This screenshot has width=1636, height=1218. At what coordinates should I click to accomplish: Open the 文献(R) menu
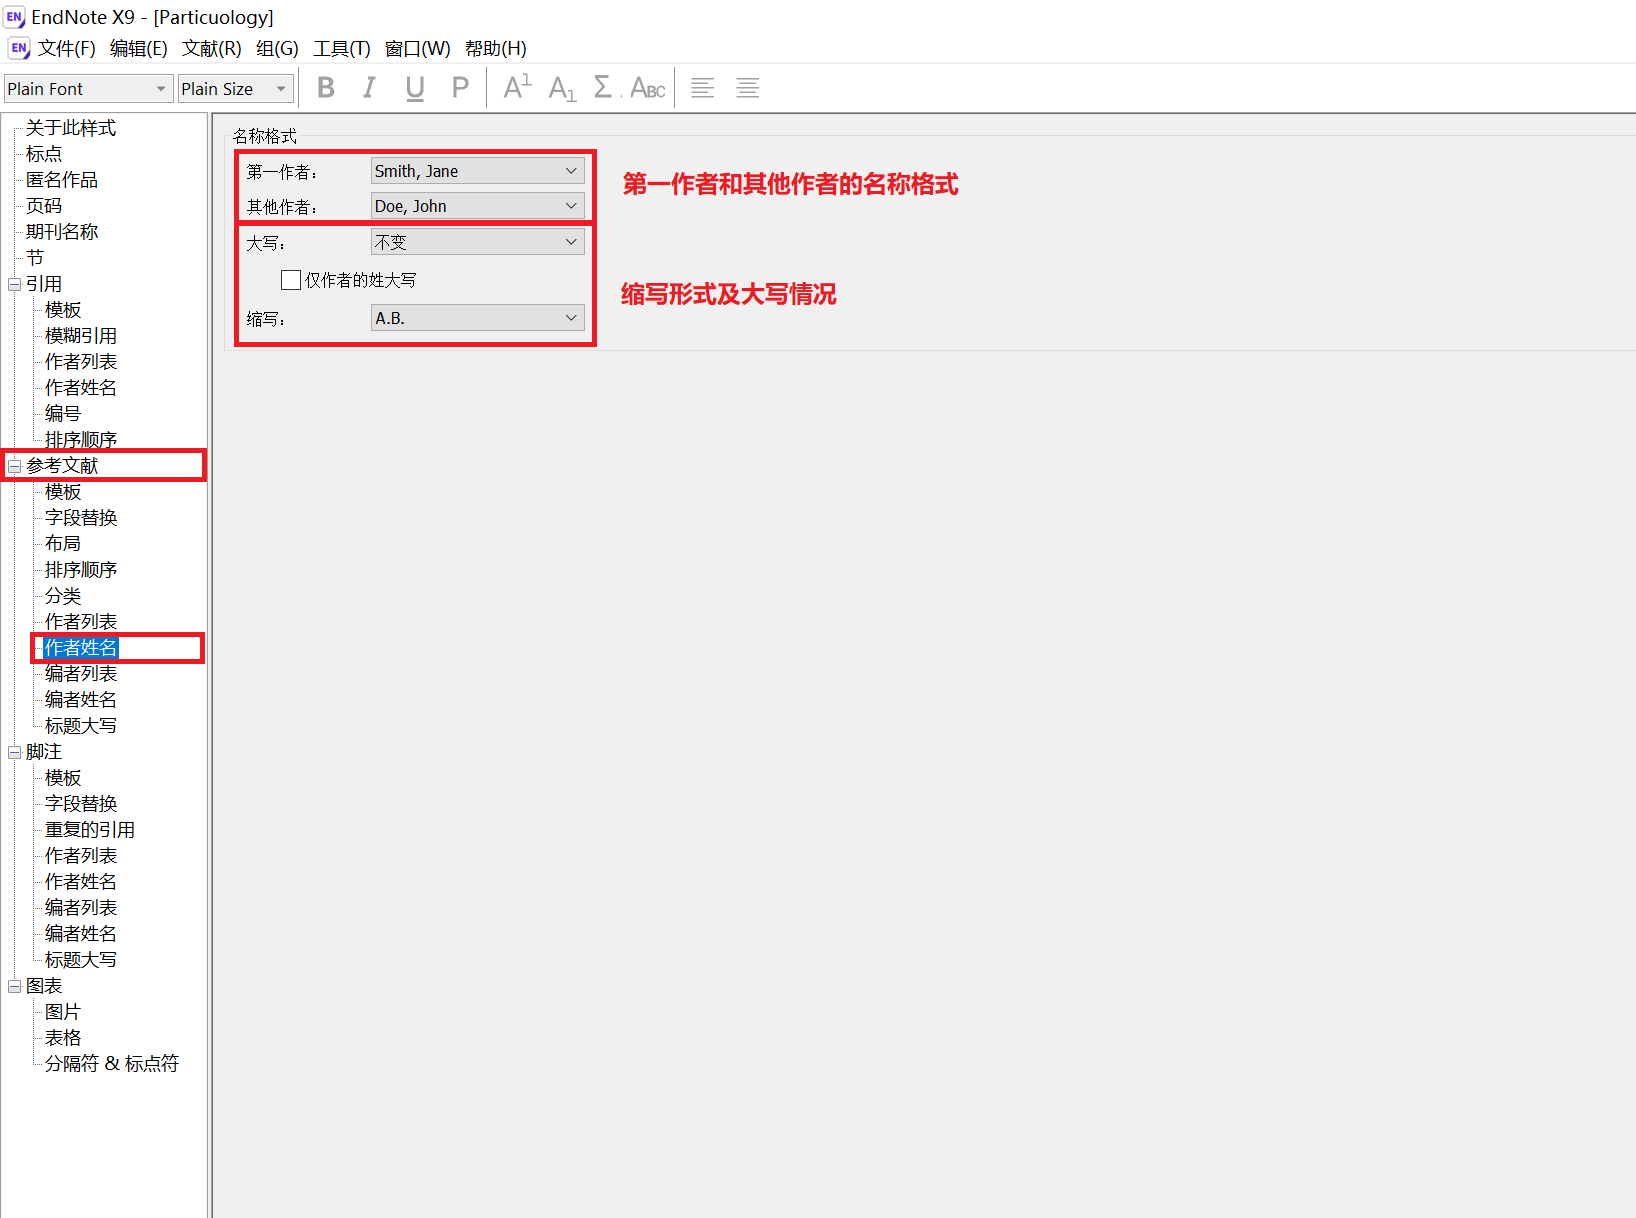[212, 48]
